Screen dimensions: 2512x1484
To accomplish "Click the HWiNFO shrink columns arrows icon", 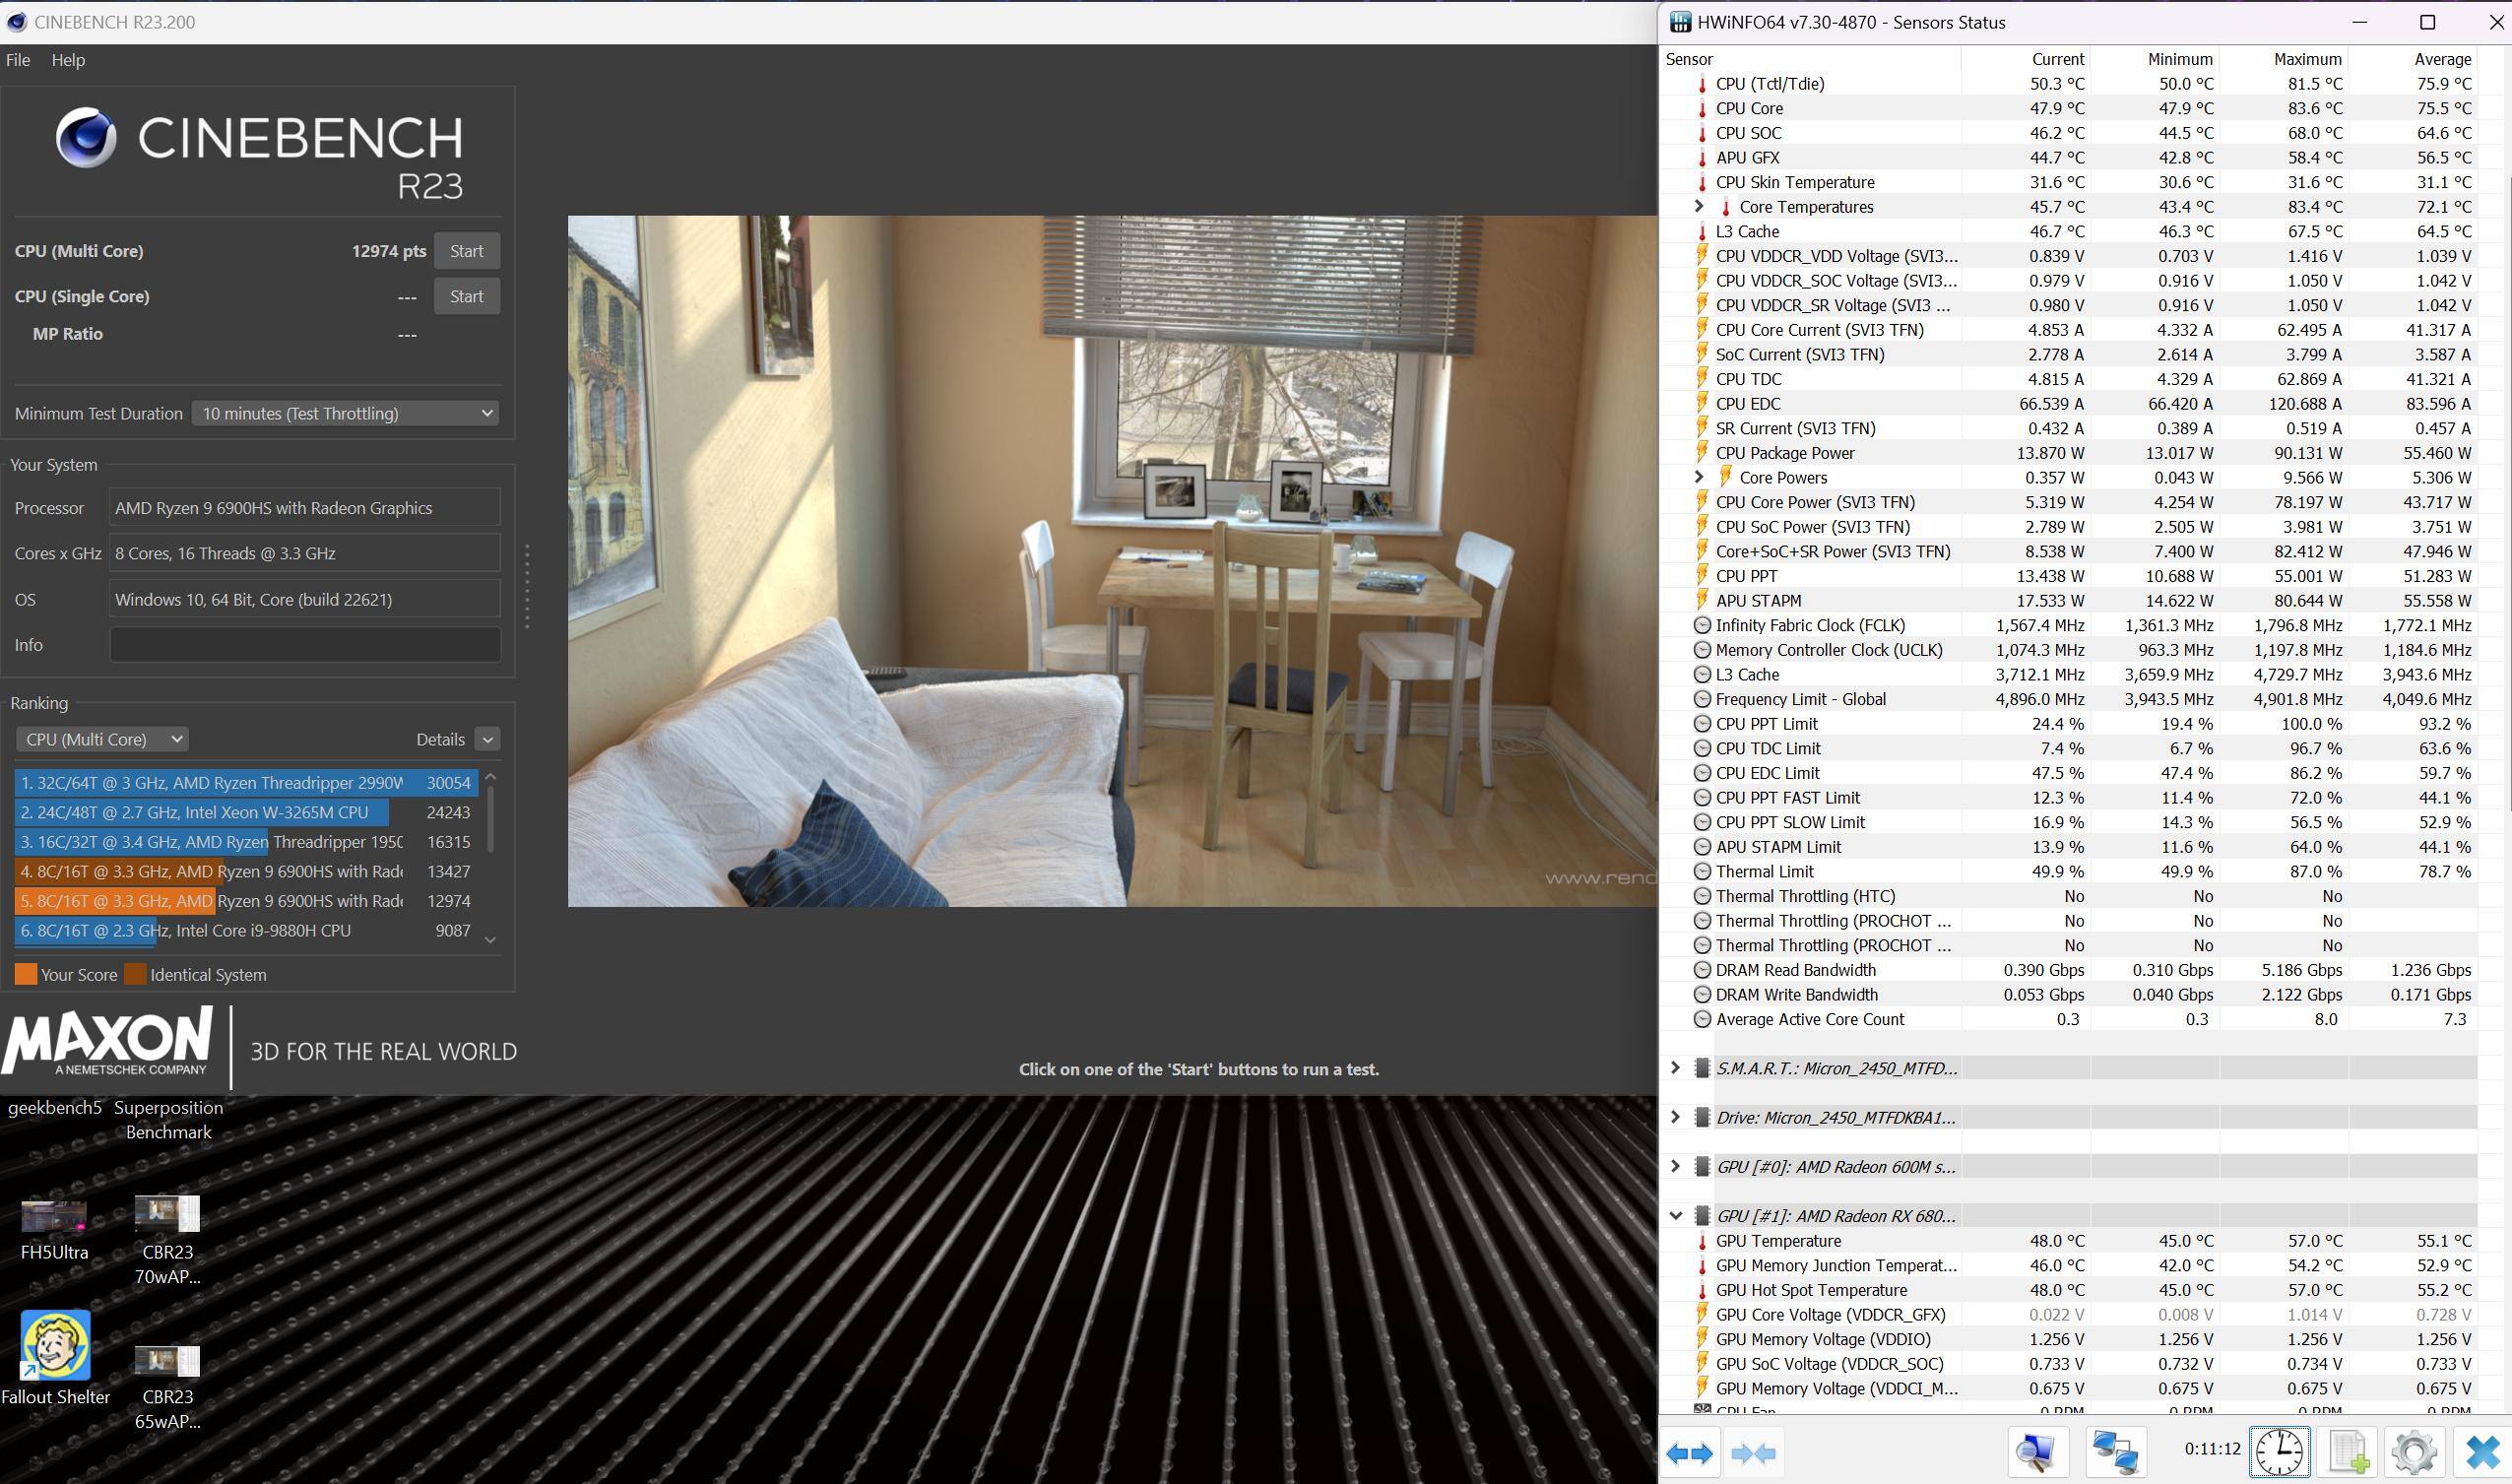I will pos(1753,1452).
